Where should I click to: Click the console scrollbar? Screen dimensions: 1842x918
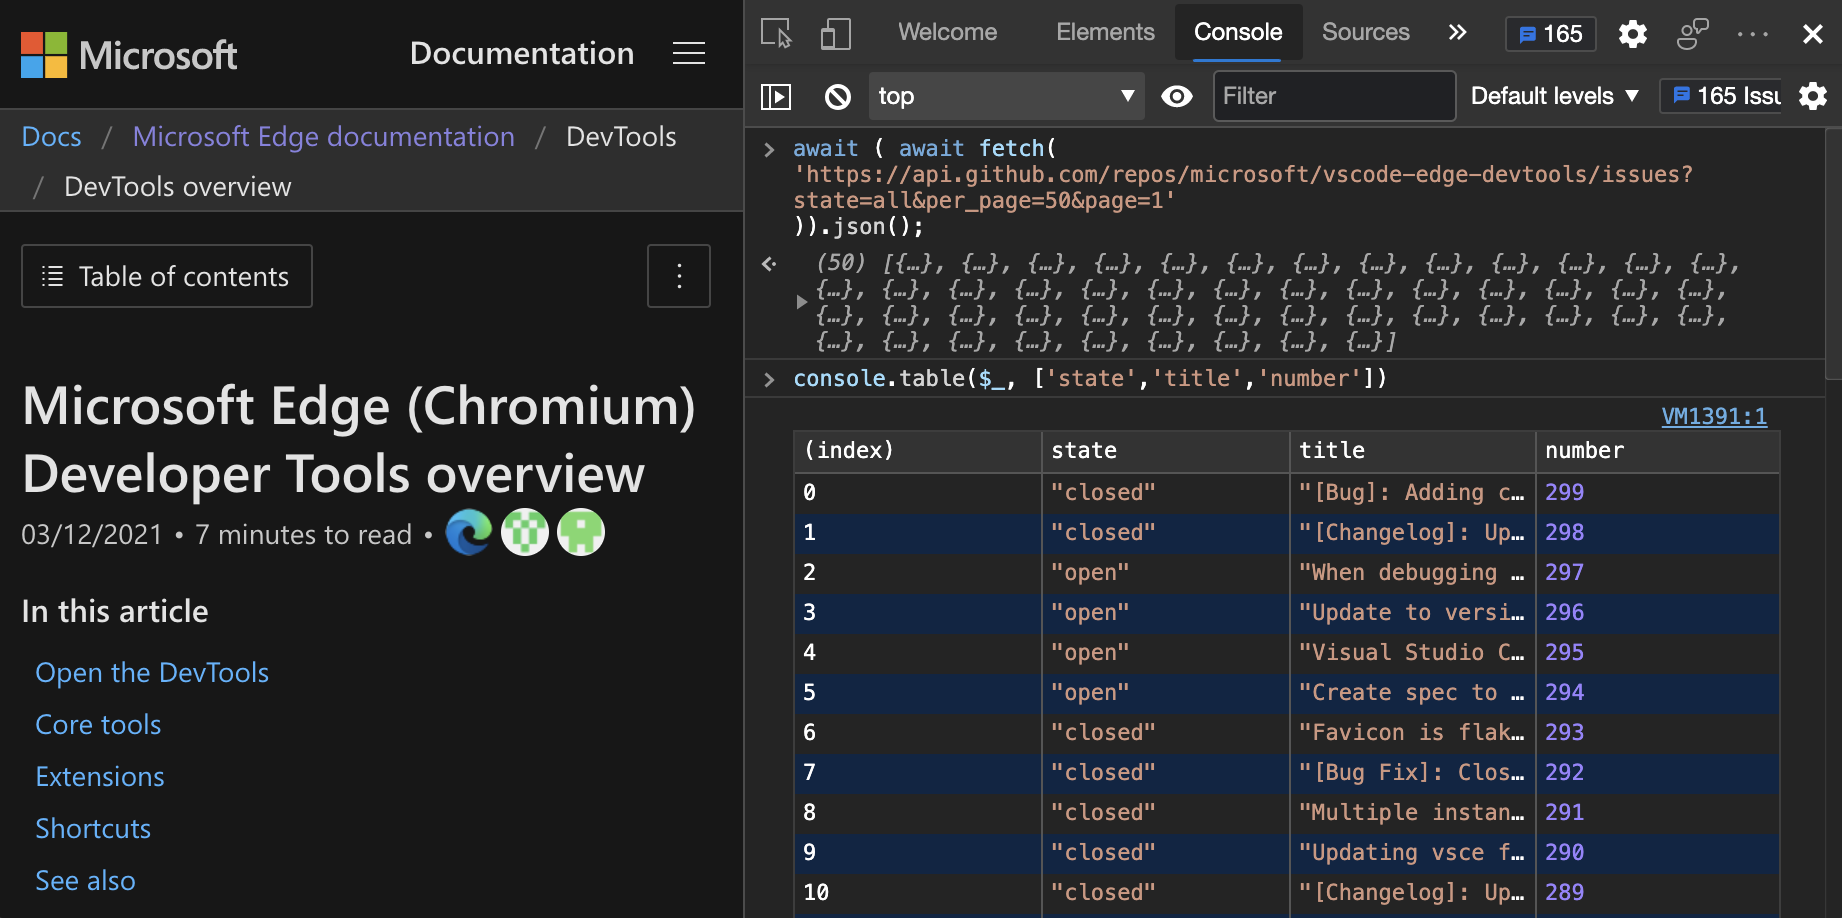[1833, 254]
